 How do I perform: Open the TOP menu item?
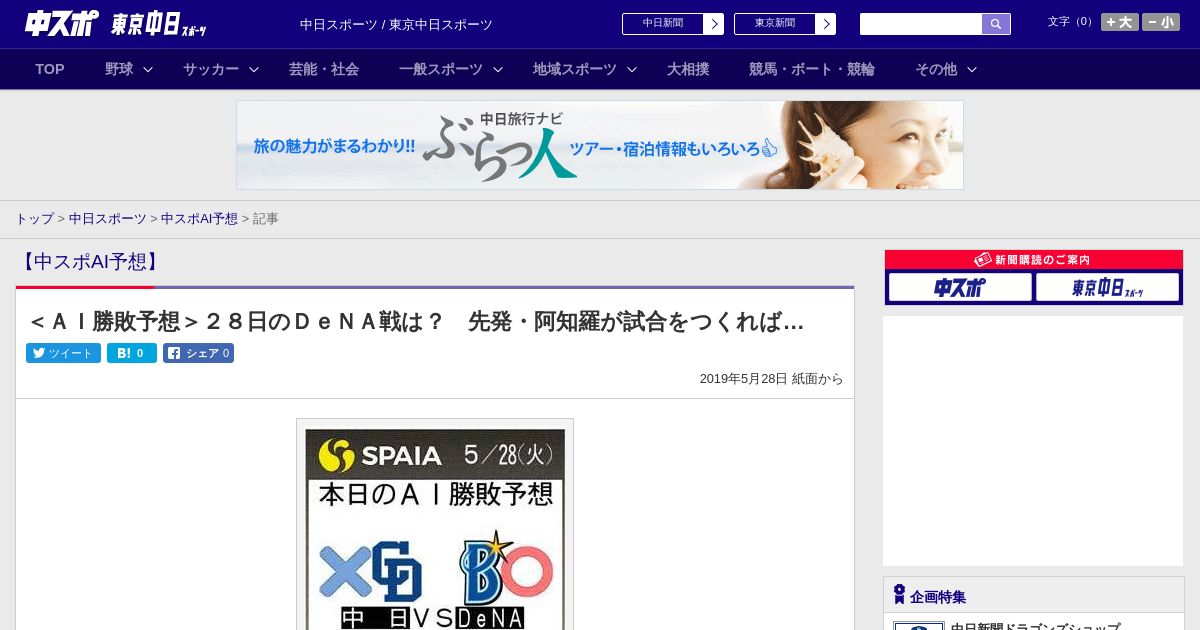[50, 69]
